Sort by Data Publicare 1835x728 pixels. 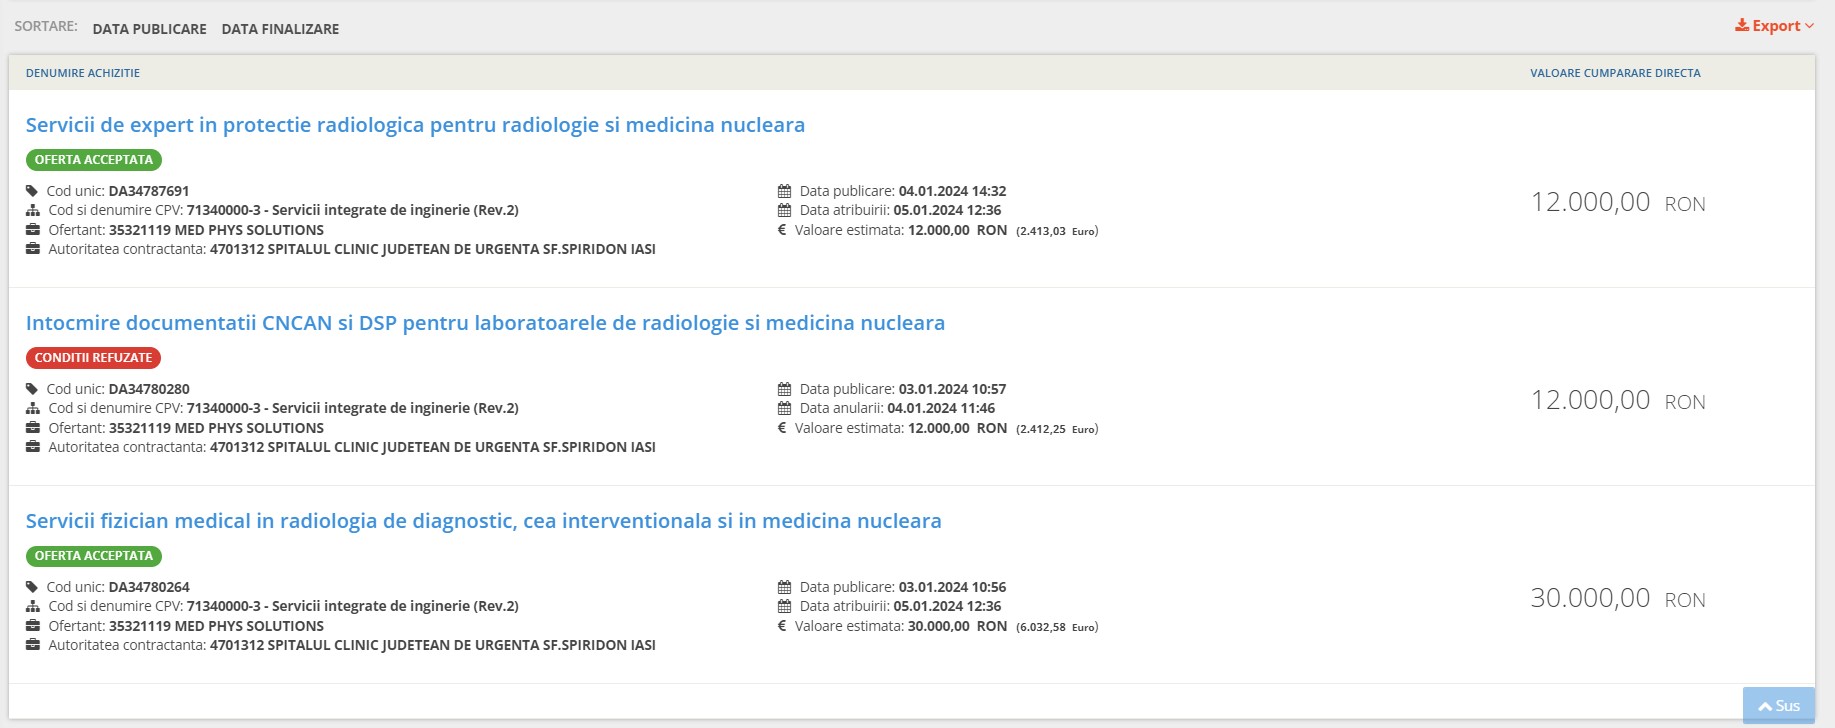pyautogui.click(x=150, y=29)
